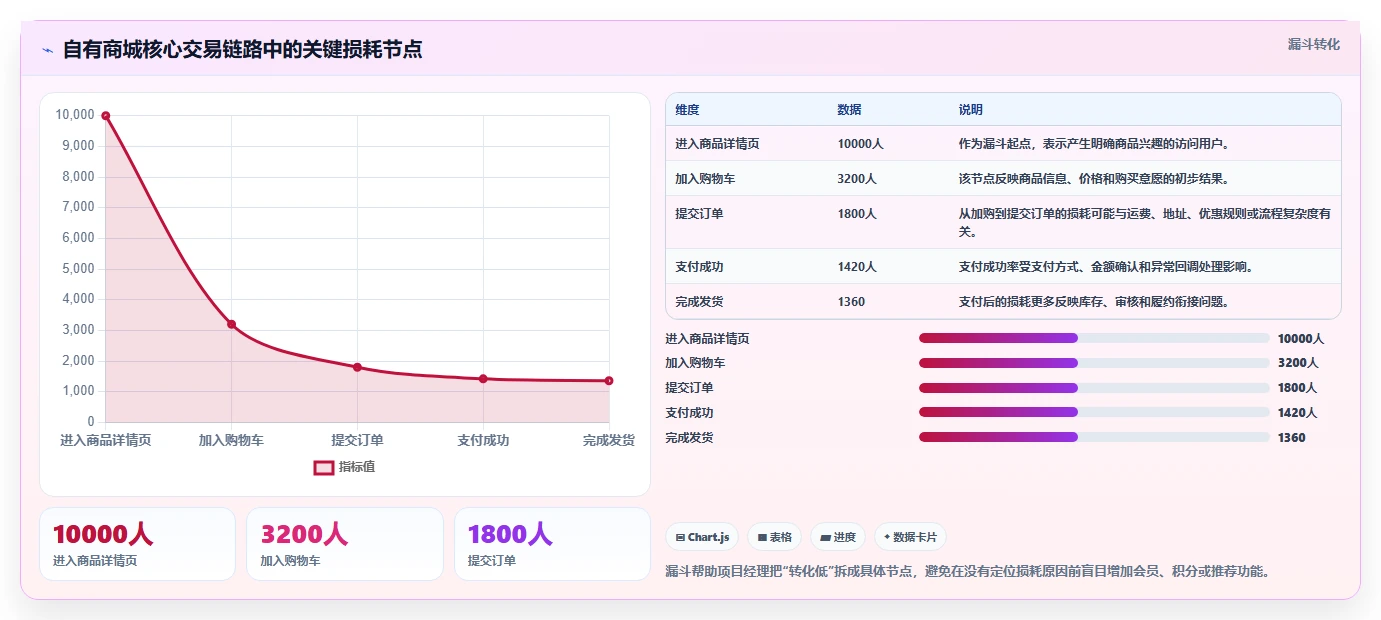1381x620 pixels.
Task: Click the 1420人 value in the table
Action: tap(857, 267)
